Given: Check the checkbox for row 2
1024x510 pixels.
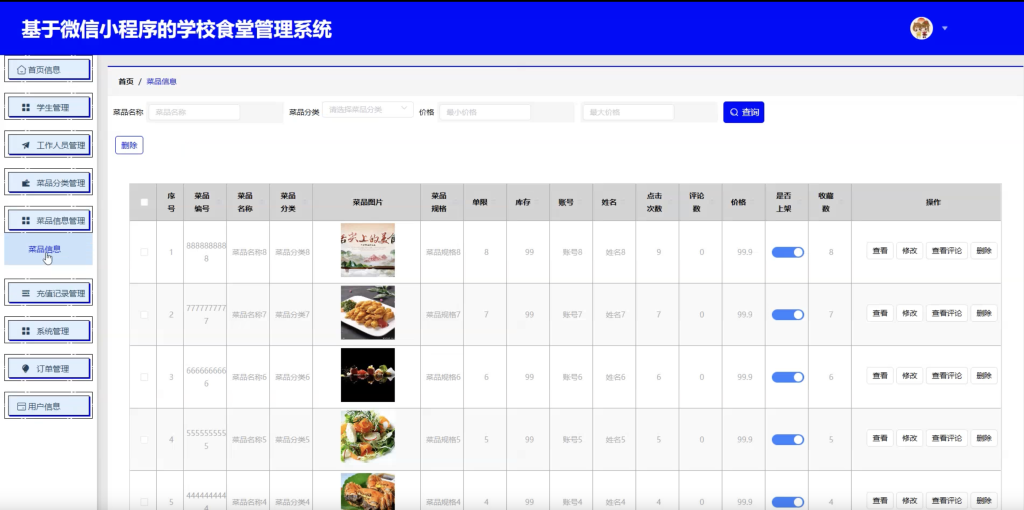Looking at the screenshot, I should pos(144,315).
